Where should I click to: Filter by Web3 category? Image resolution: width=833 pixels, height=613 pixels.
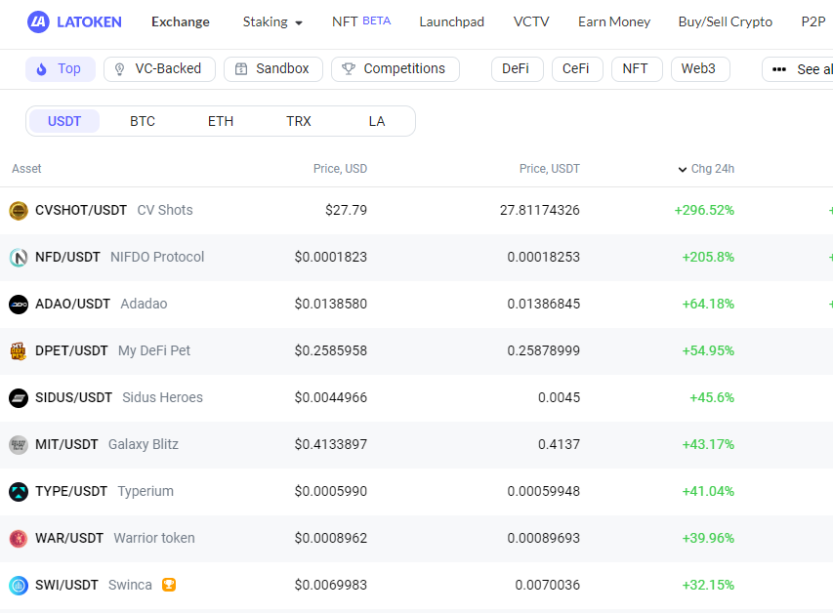coord(700,69)
